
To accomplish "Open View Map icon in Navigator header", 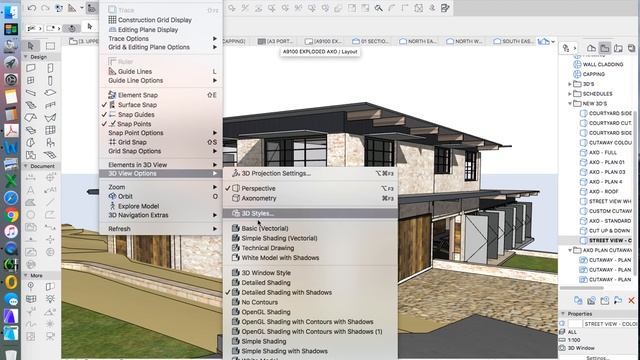I will (x=604, y=48).
